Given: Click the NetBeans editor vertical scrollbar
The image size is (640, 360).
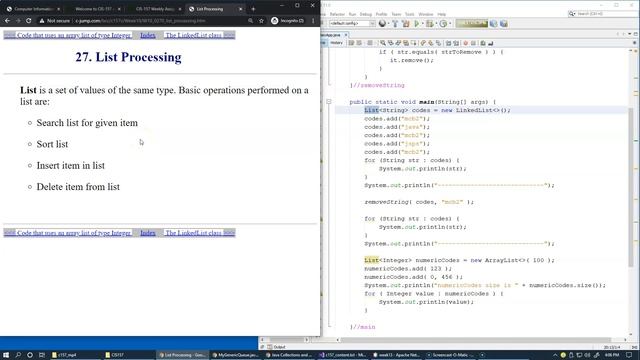Looking at the screenshot, I should point(630,188).
